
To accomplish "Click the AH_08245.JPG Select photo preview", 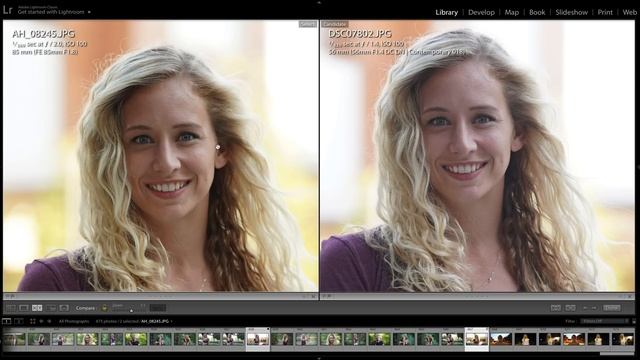I will tap(160, 156).
